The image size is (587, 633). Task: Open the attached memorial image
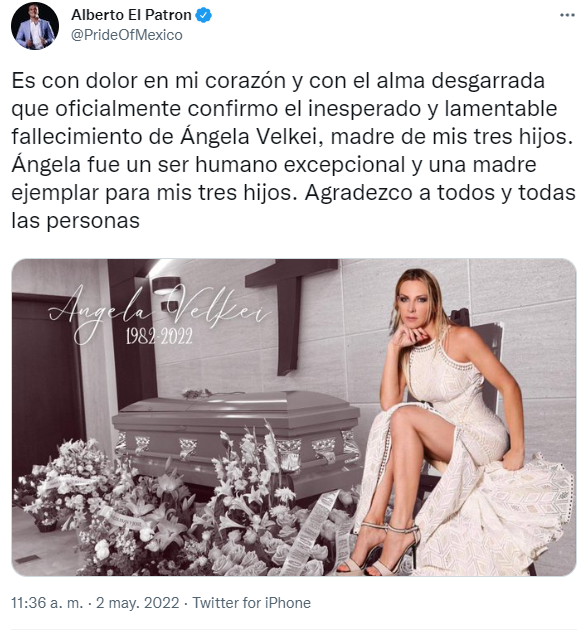coord(294,417)
